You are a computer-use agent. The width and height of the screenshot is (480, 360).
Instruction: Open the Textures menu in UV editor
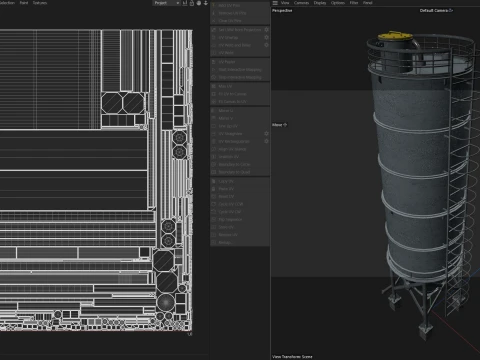coord(40,3)
